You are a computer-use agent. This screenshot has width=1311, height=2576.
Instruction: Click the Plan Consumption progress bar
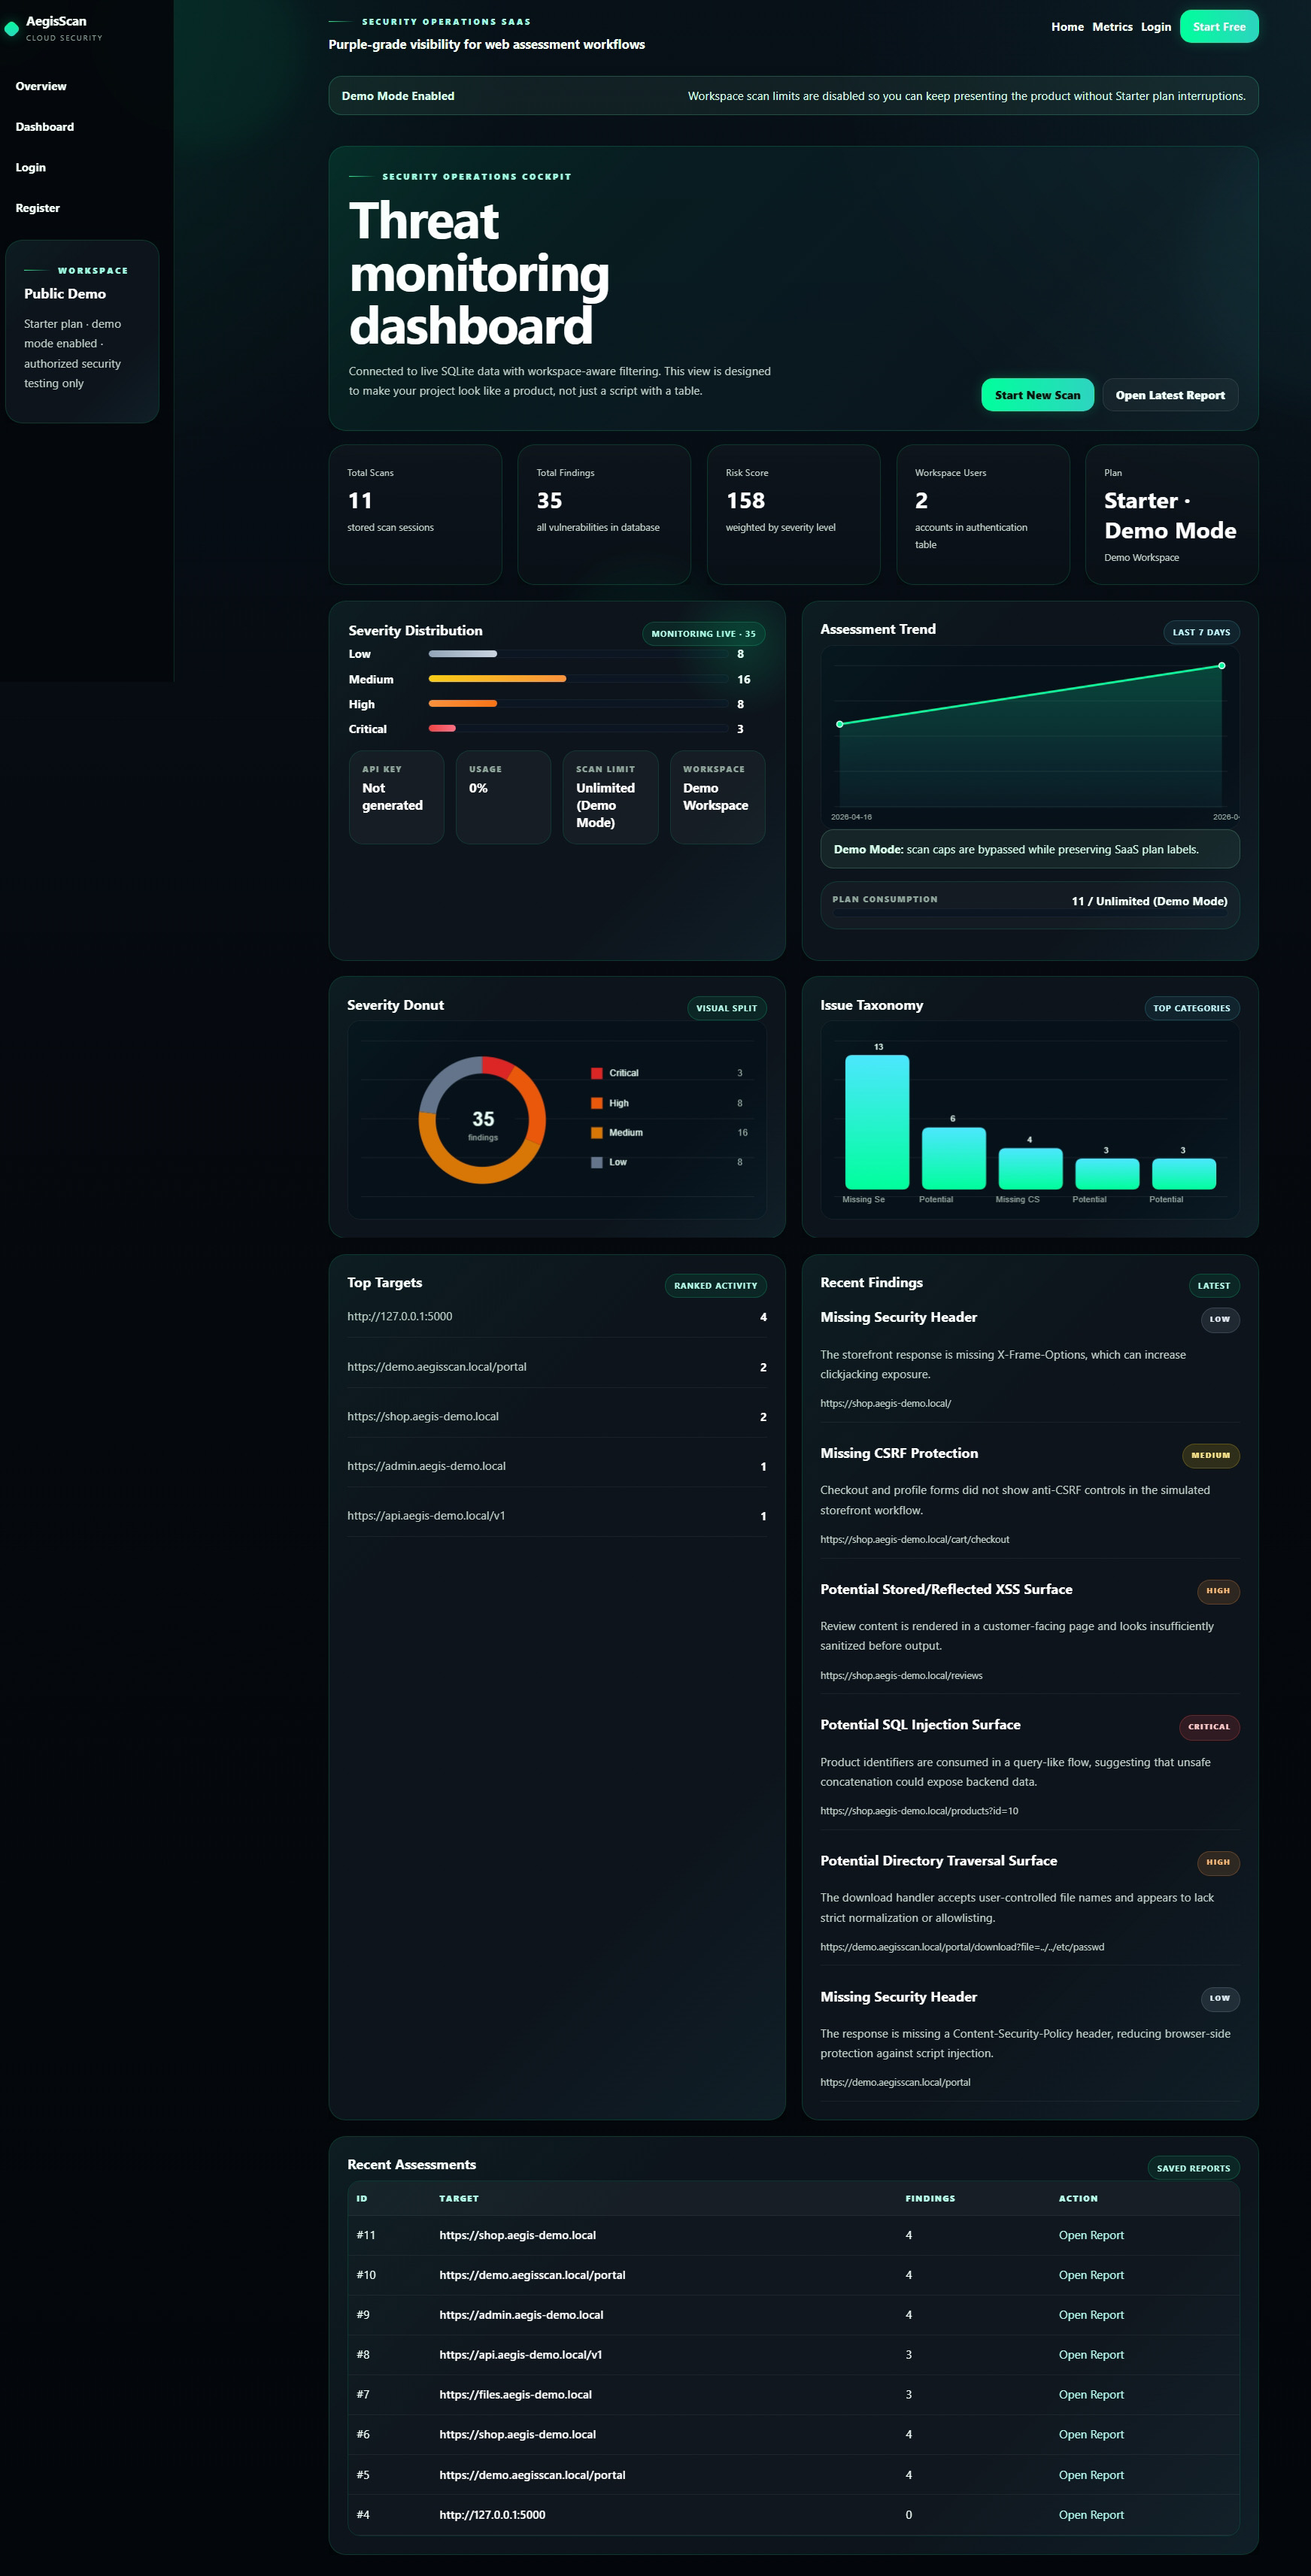point(1030,913)
